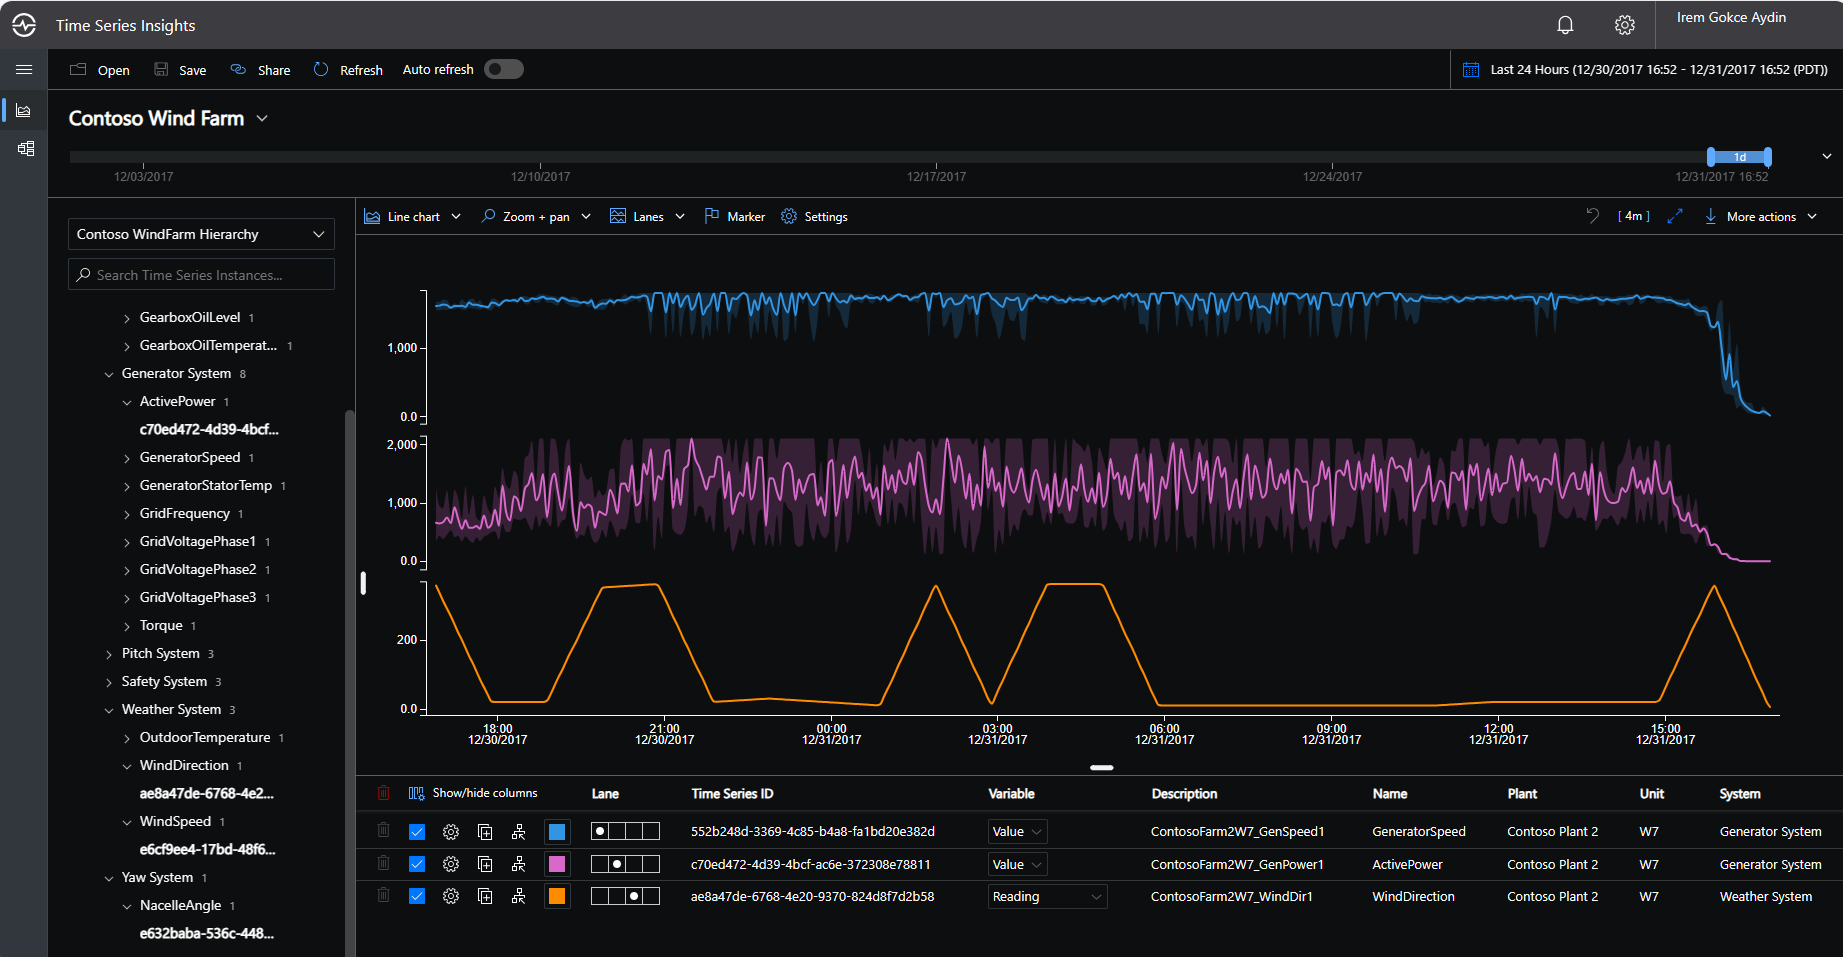This screenshot has width=1843, height=957.
Task: Click the Time Series Insights logo
Action: pyautogui.click(x=24, y=25)
